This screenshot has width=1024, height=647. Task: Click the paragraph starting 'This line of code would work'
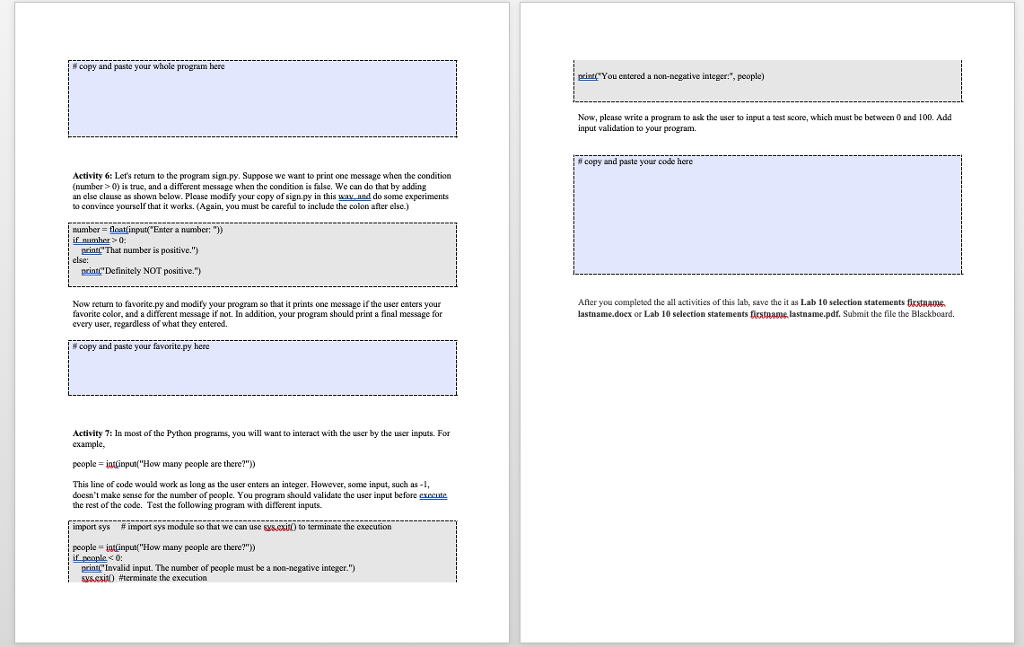(x=260, y=495)
